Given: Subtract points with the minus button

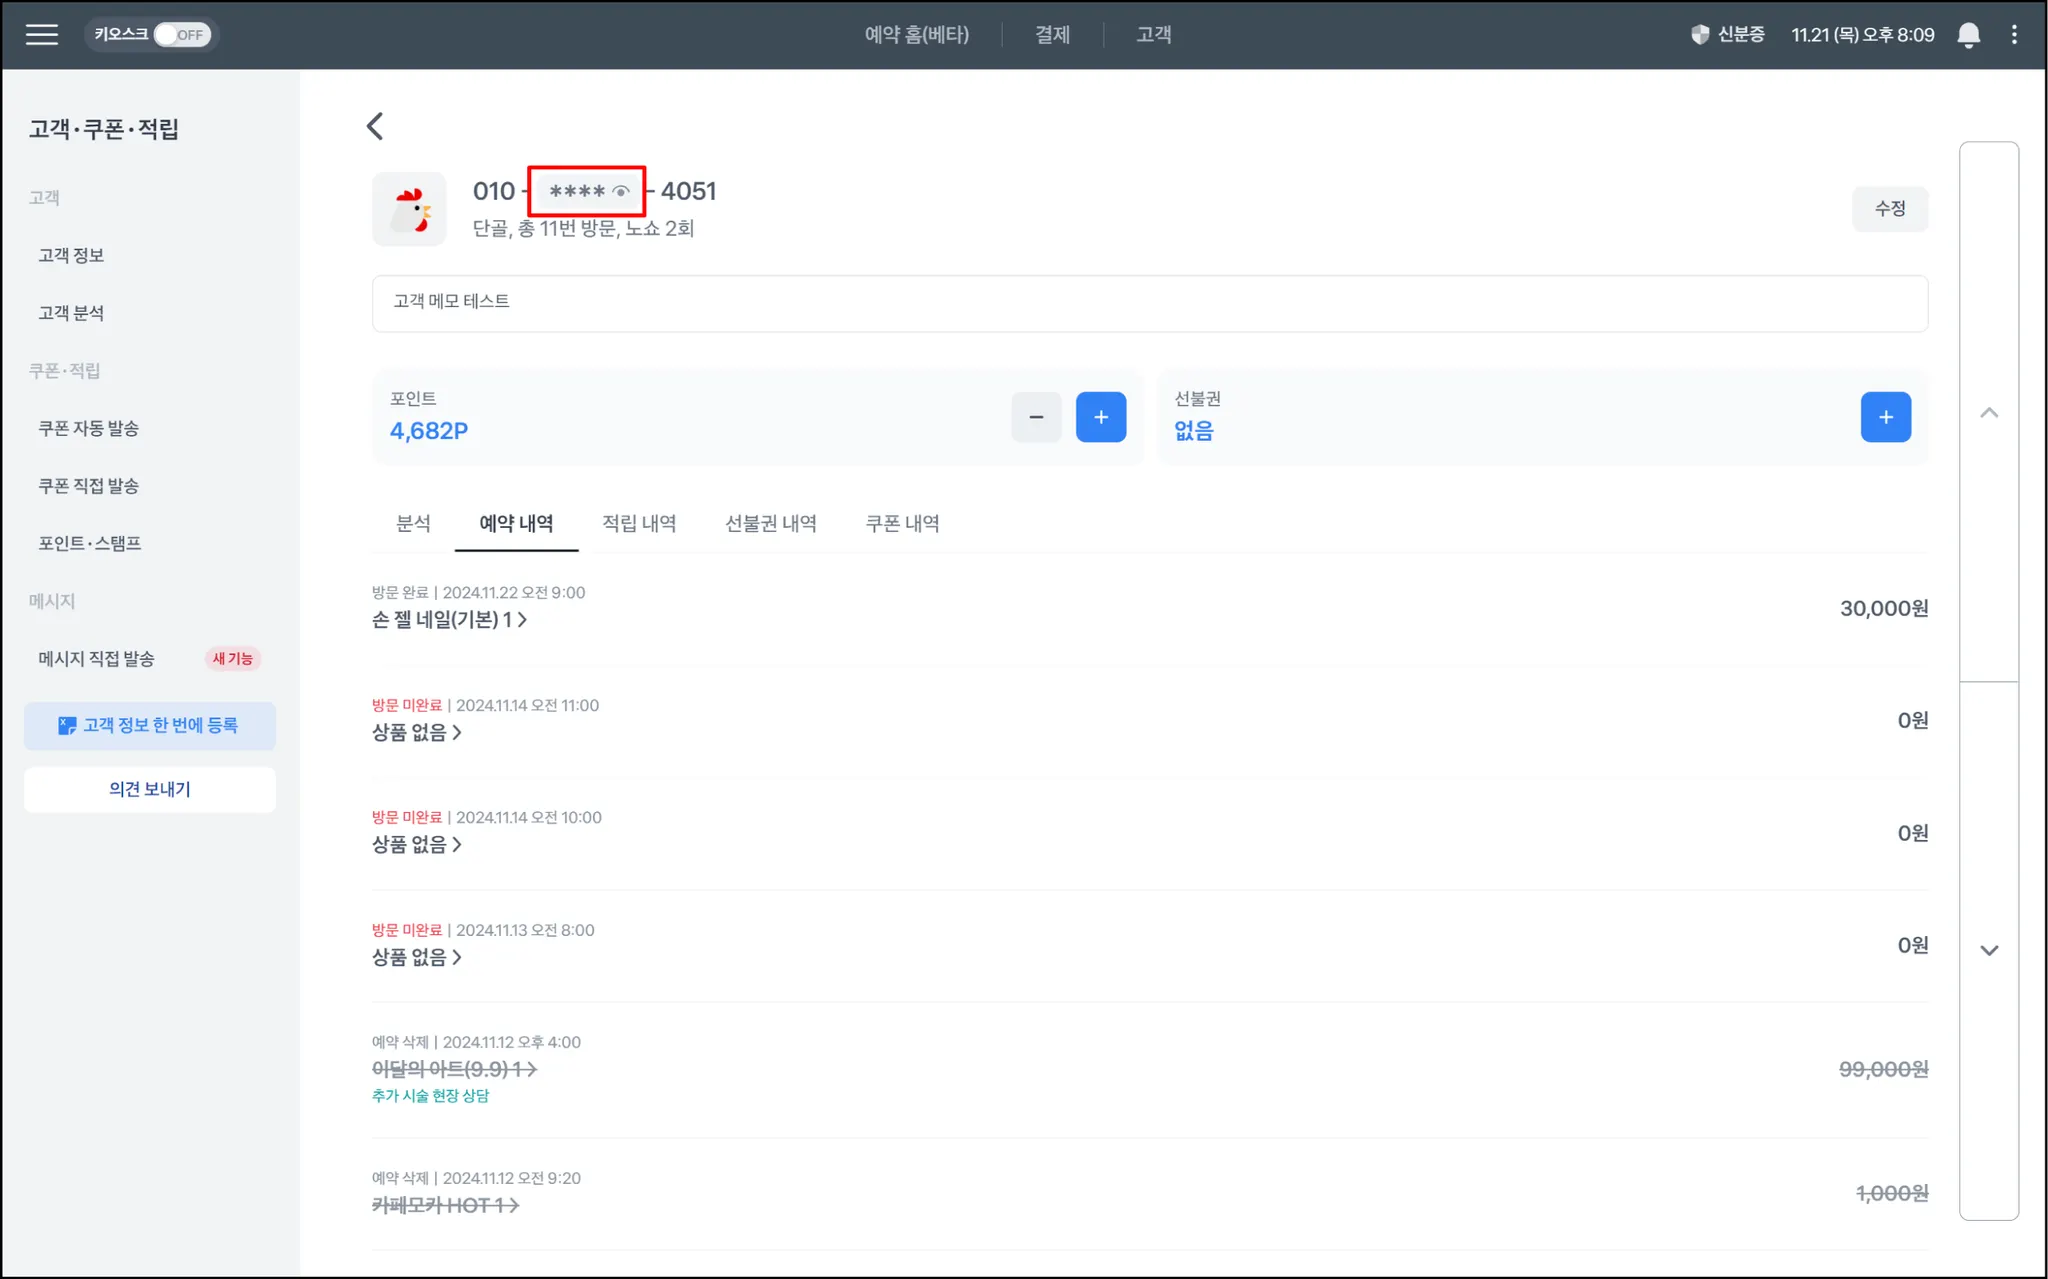Looking at the screenshot, I should [1036, 417].
